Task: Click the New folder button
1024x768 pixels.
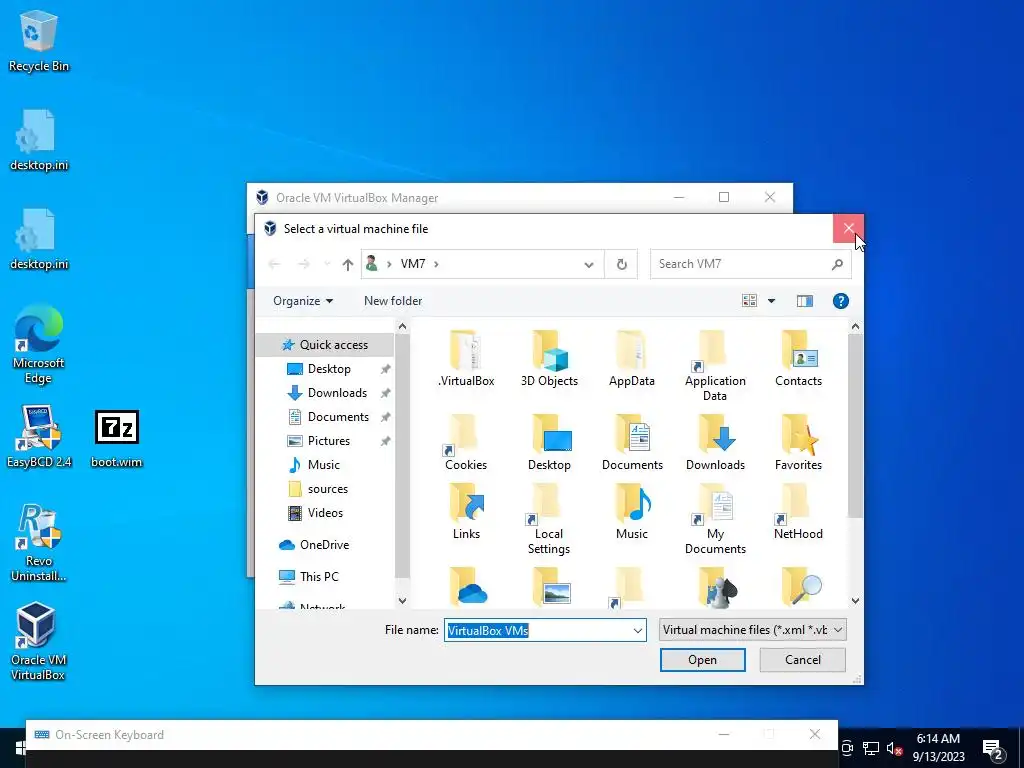Action: (x=393, y=301)
